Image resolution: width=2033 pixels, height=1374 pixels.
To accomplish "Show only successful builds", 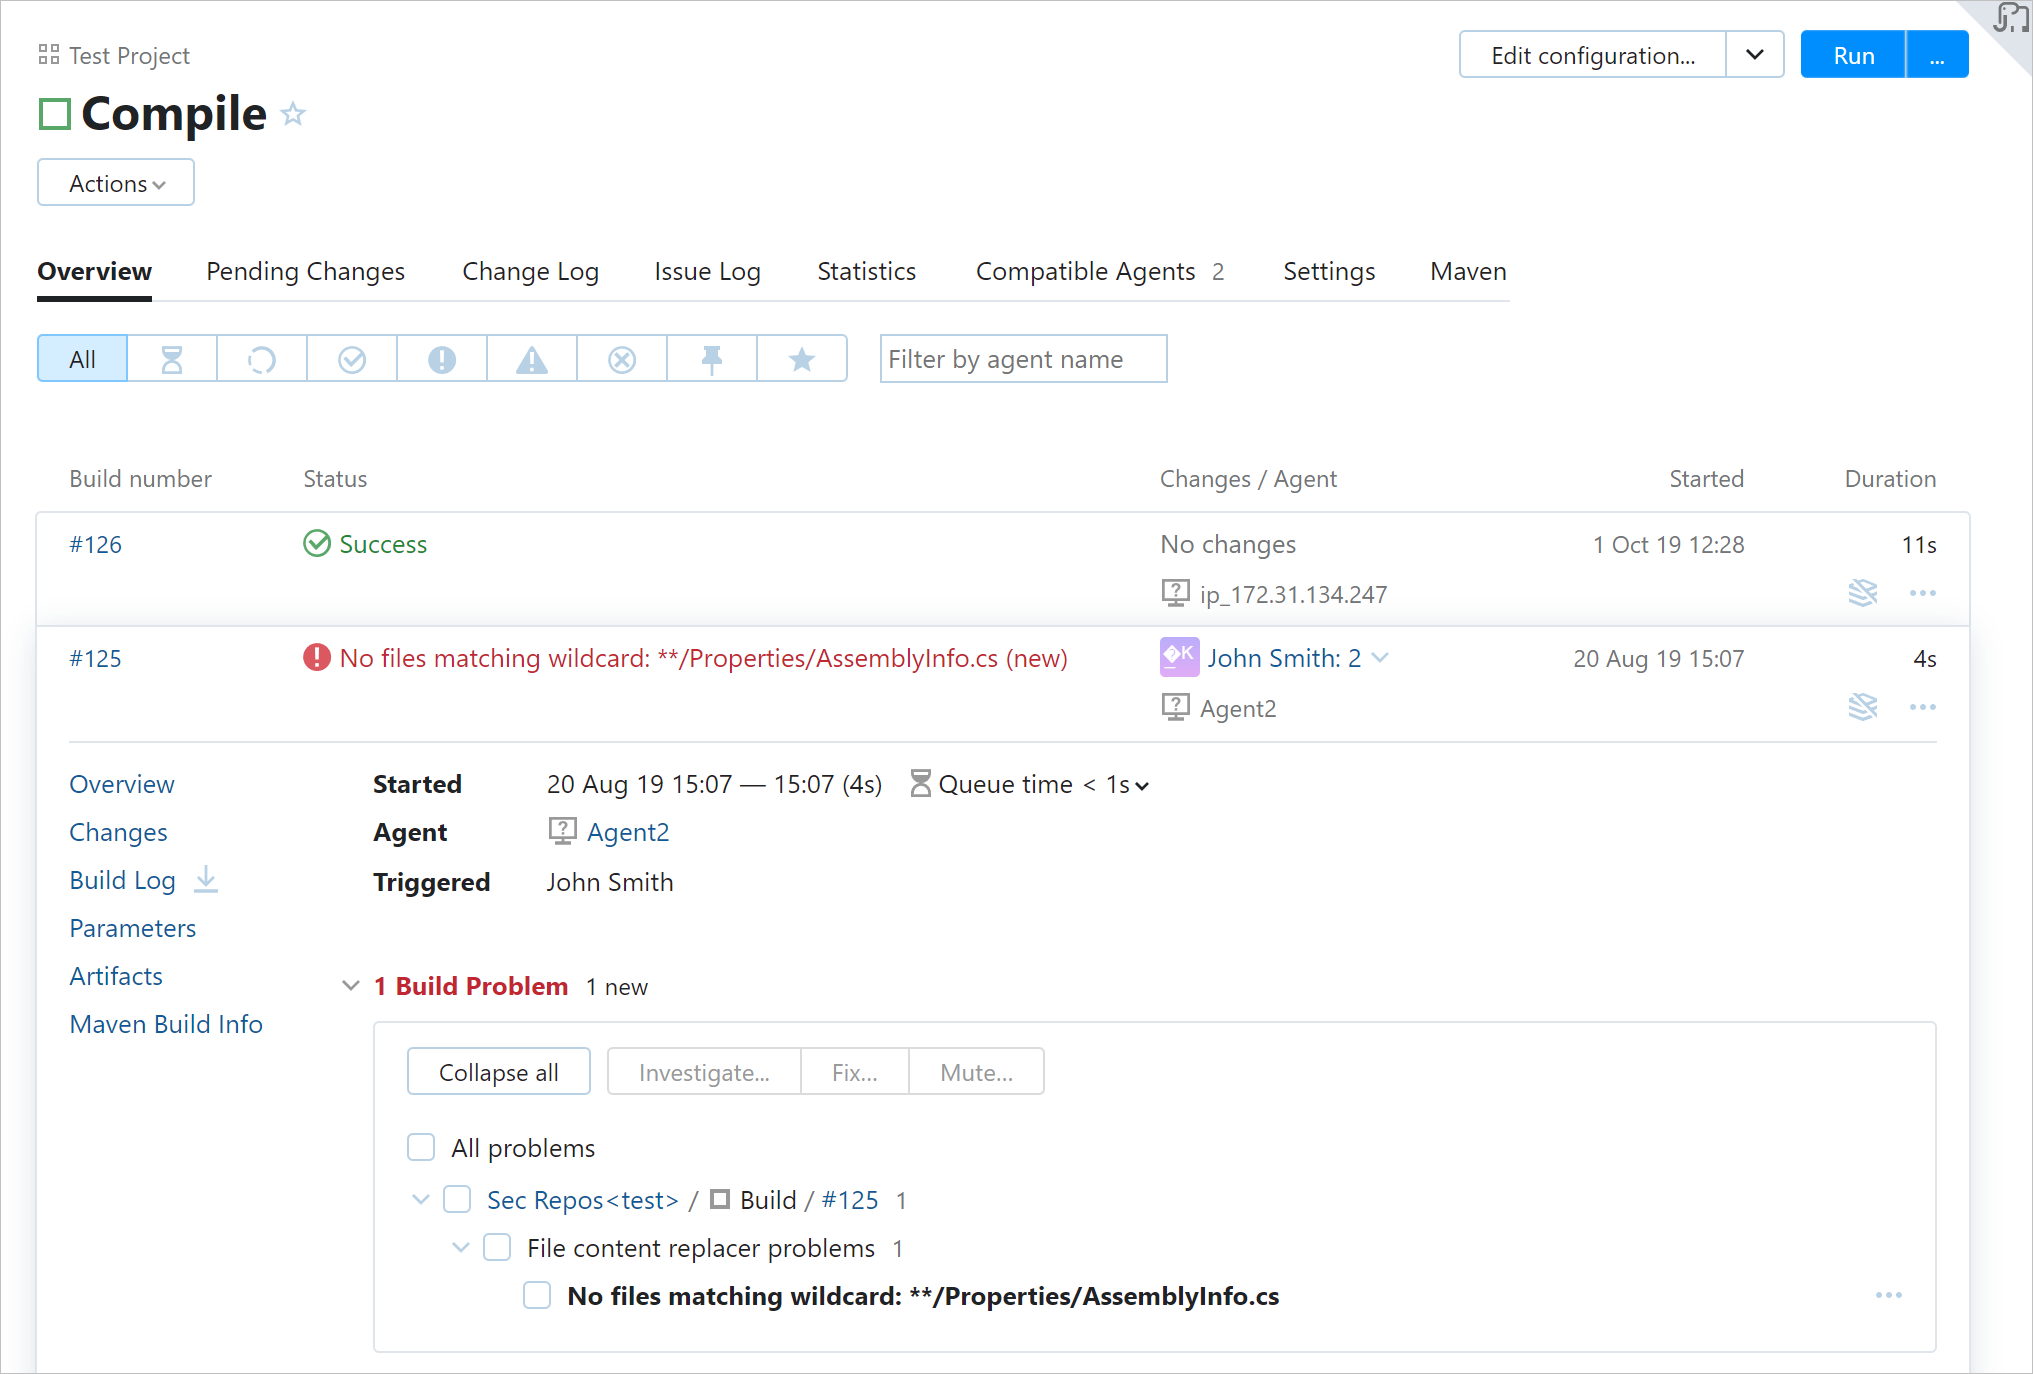I will pyautogui.click(x=351, y=358).
